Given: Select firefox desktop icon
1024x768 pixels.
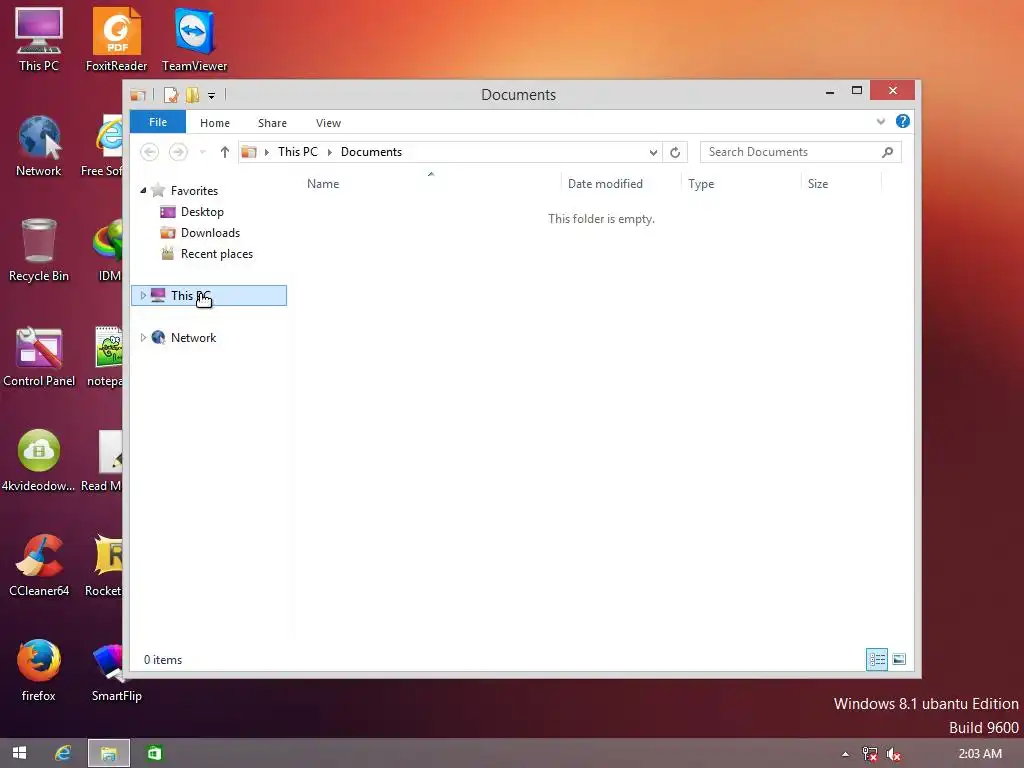Looking at the screenshot, I should [x=39, y=671].
